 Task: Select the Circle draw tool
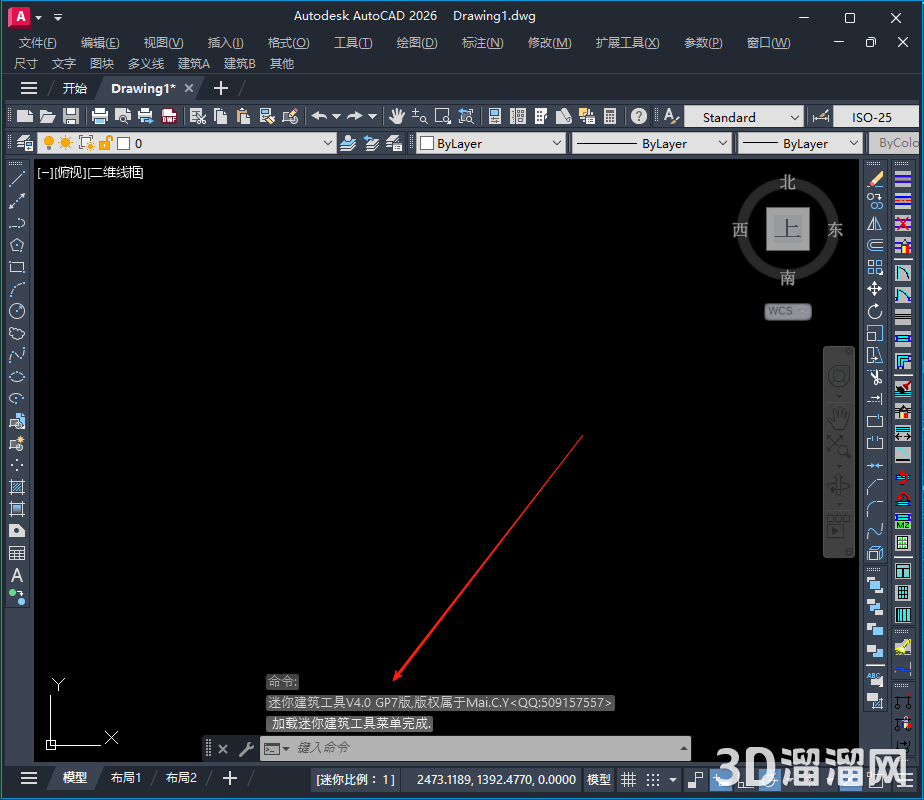coord(17,312)
